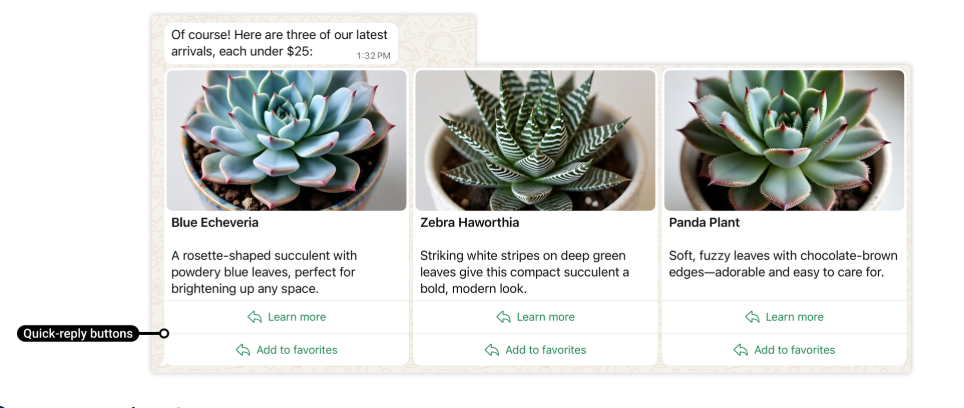This screenshot has width=964, height=408.
Task: Click the reply arrow icon on Panda Plant's Add to favorites
Action: (740, 350)
